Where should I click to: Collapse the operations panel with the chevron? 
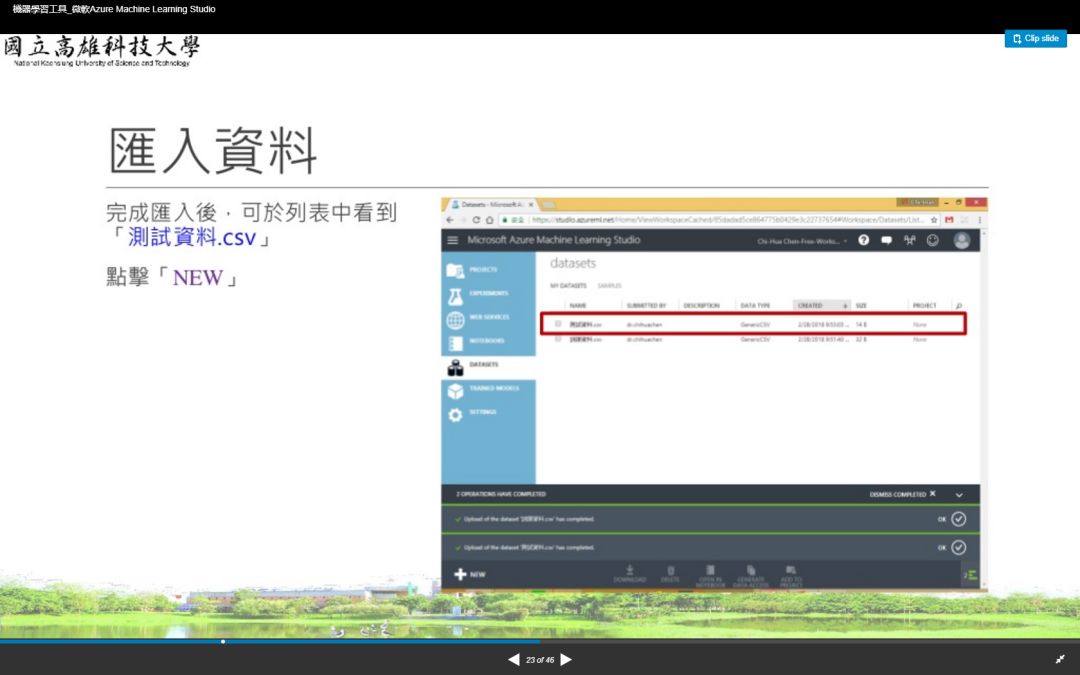point(959,495)
